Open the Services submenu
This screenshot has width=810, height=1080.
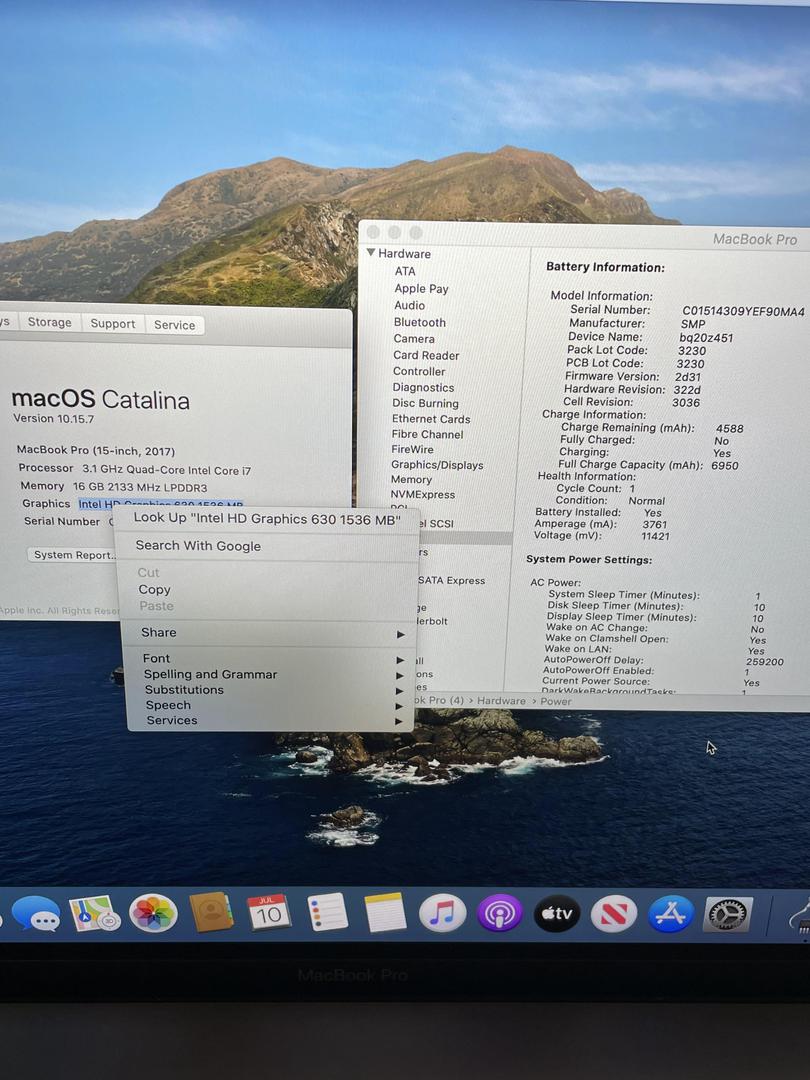click(271, 720)
